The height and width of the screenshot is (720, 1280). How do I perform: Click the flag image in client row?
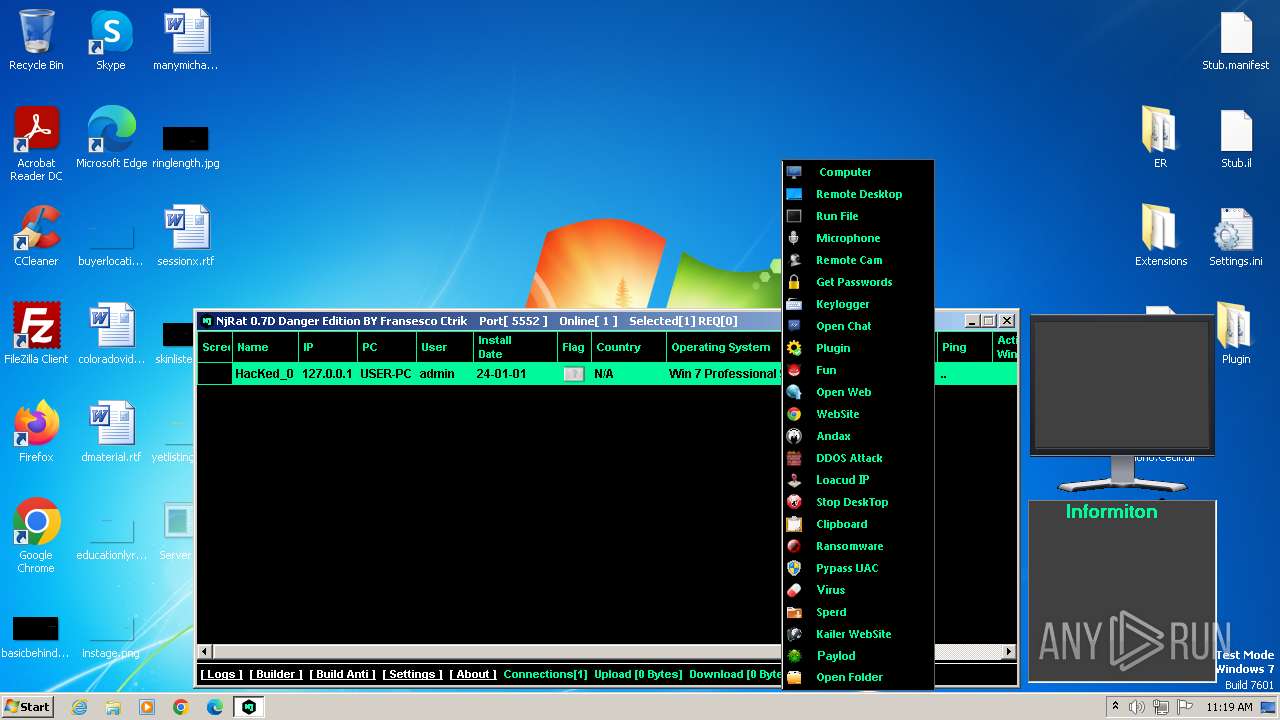[x=574, y=374]
